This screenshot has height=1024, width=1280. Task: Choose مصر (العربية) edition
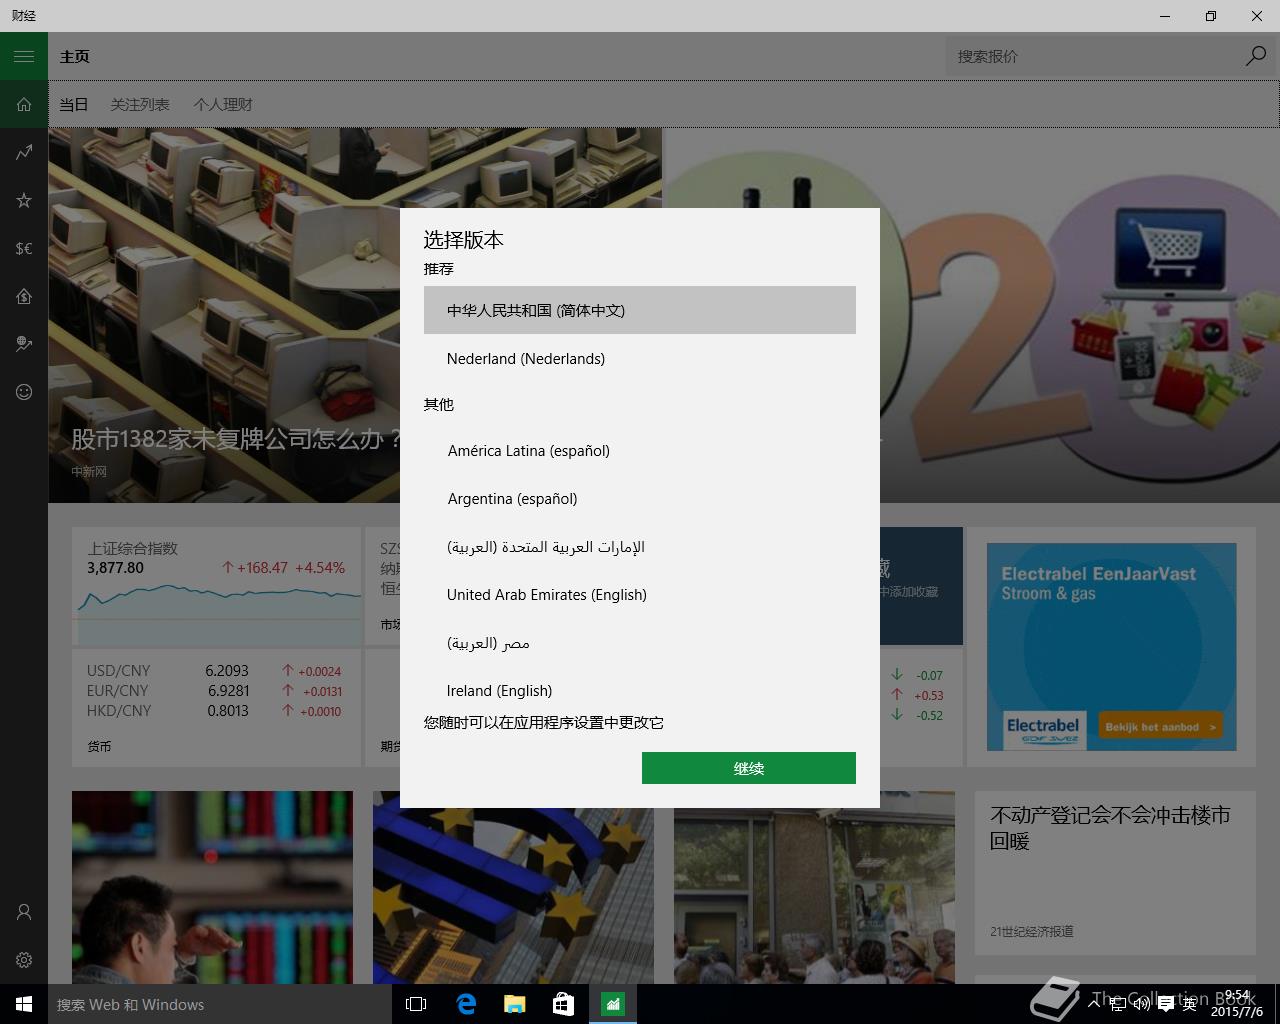point(640,642)
